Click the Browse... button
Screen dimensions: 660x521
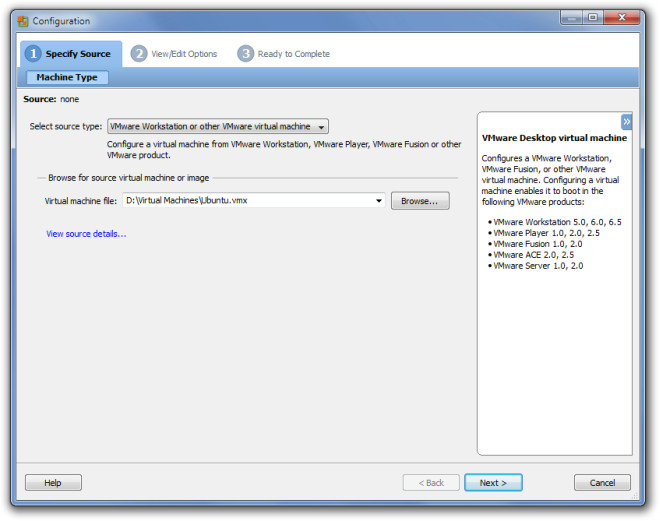point(420,201)
